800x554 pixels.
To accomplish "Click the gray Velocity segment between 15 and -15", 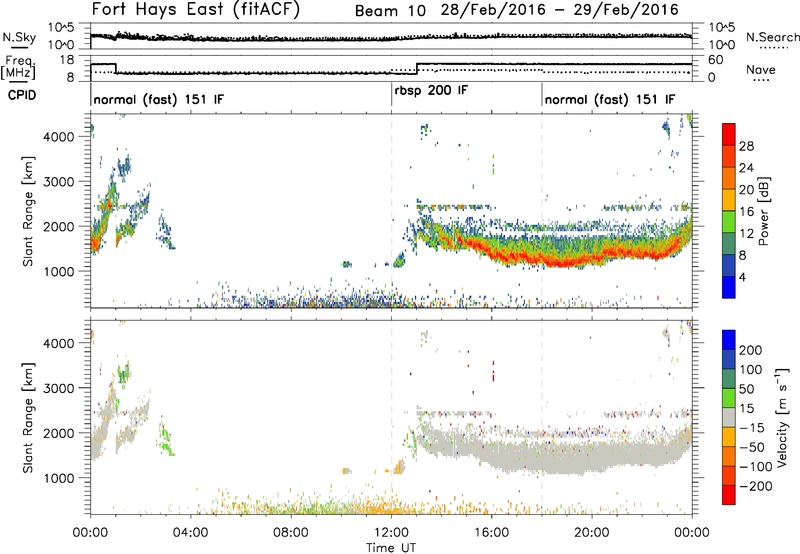I will [729, 417].
